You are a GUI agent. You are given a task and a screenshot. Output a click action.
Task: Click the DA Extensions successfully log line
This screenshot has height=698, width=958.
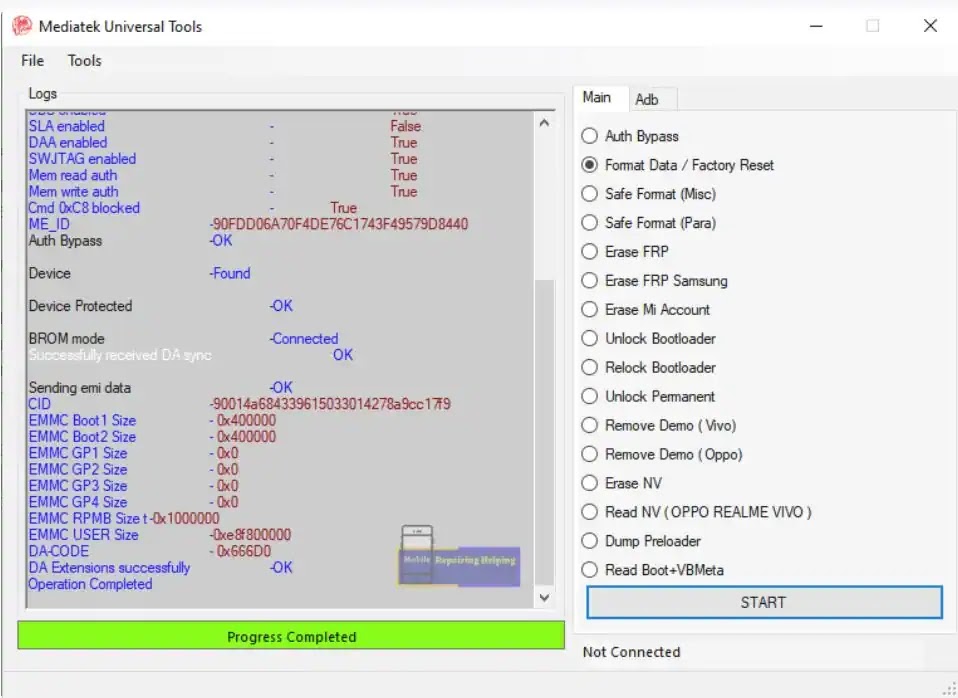(161, 568)
